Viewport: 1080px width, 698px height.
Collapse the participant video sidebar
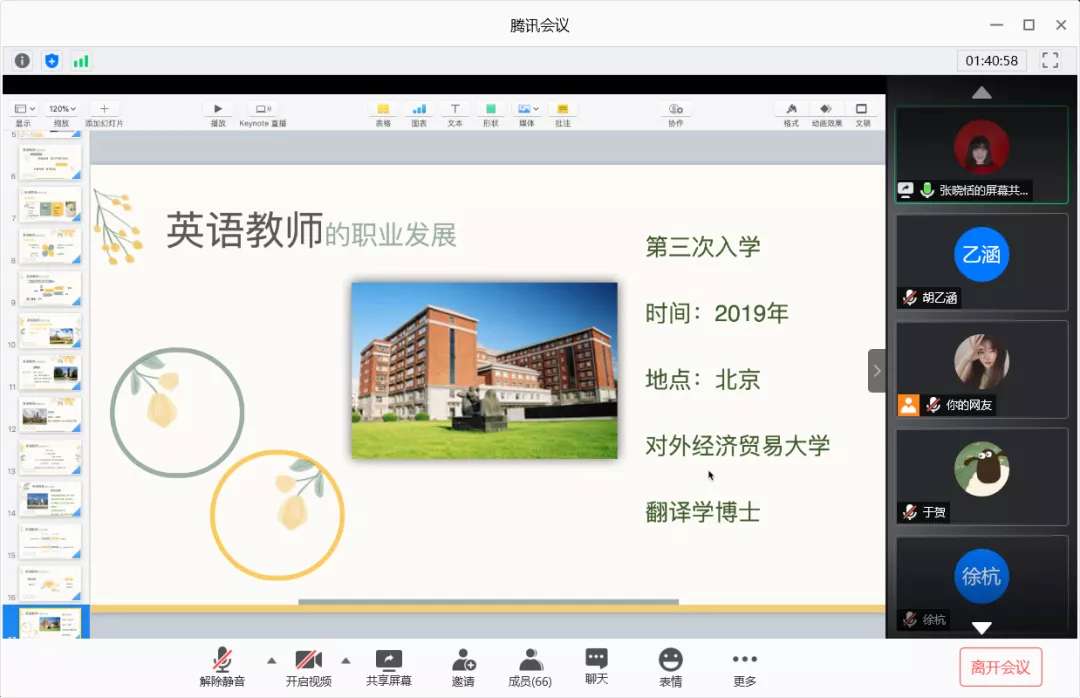(x=877, y=371)
